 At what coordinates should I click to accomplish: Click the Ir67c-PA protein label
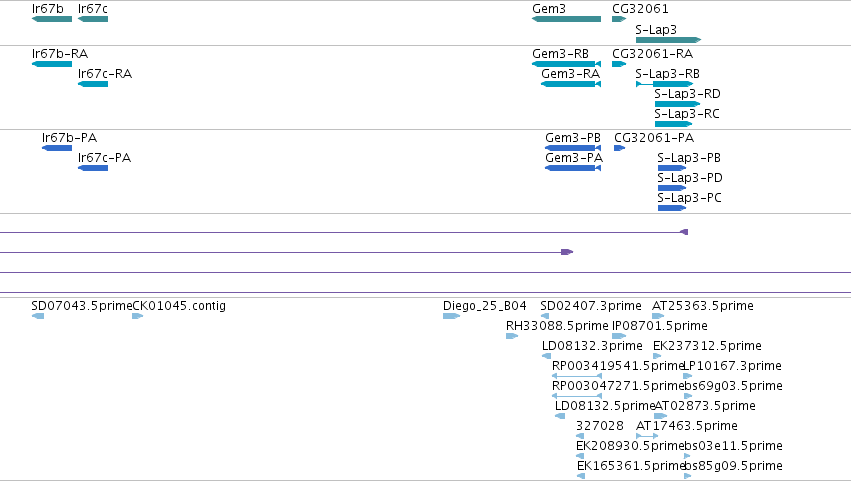(x=104, y=158)
